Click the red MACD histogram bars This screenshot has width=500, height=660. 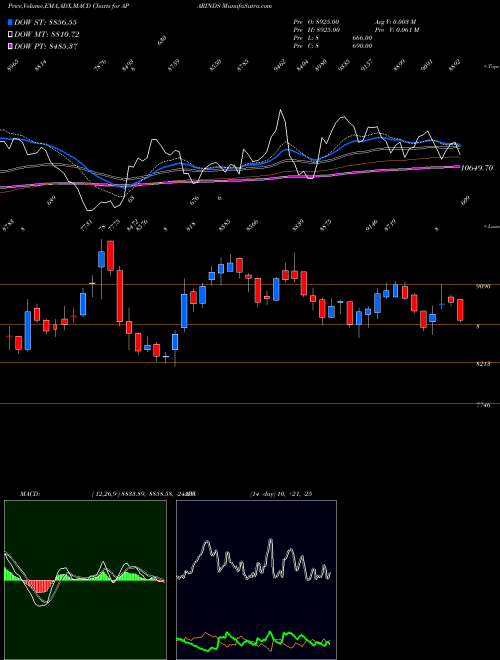click(x=40, y=586)
